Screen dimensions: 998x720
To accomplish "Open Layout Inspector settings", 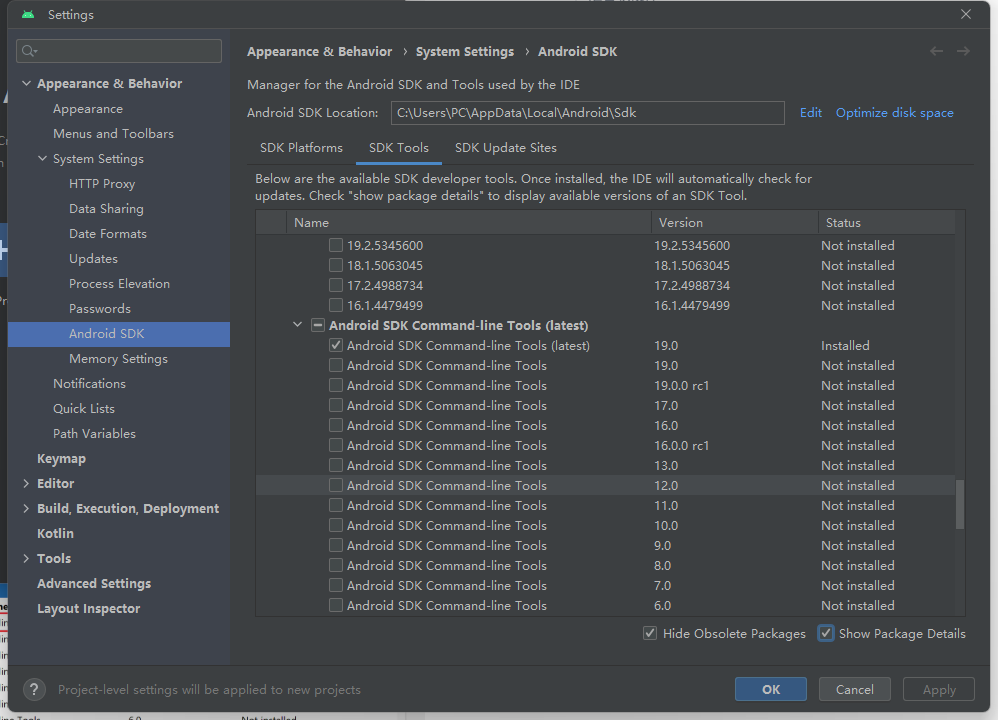I will (88, 609).
